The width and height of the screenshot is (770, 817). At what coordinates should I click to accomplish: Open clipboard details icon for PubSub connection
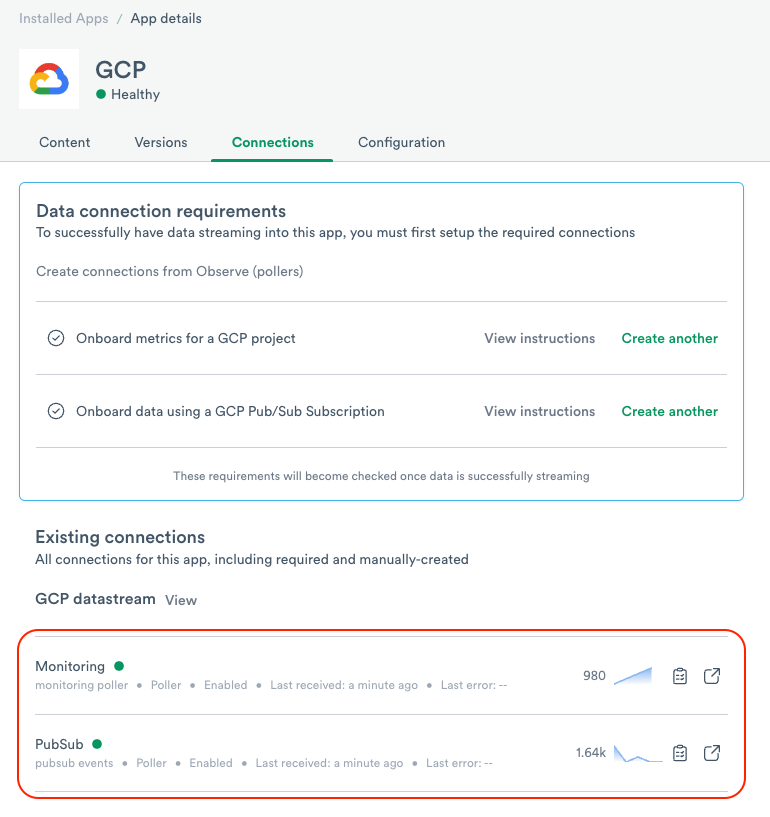click(x=680, y=753)
